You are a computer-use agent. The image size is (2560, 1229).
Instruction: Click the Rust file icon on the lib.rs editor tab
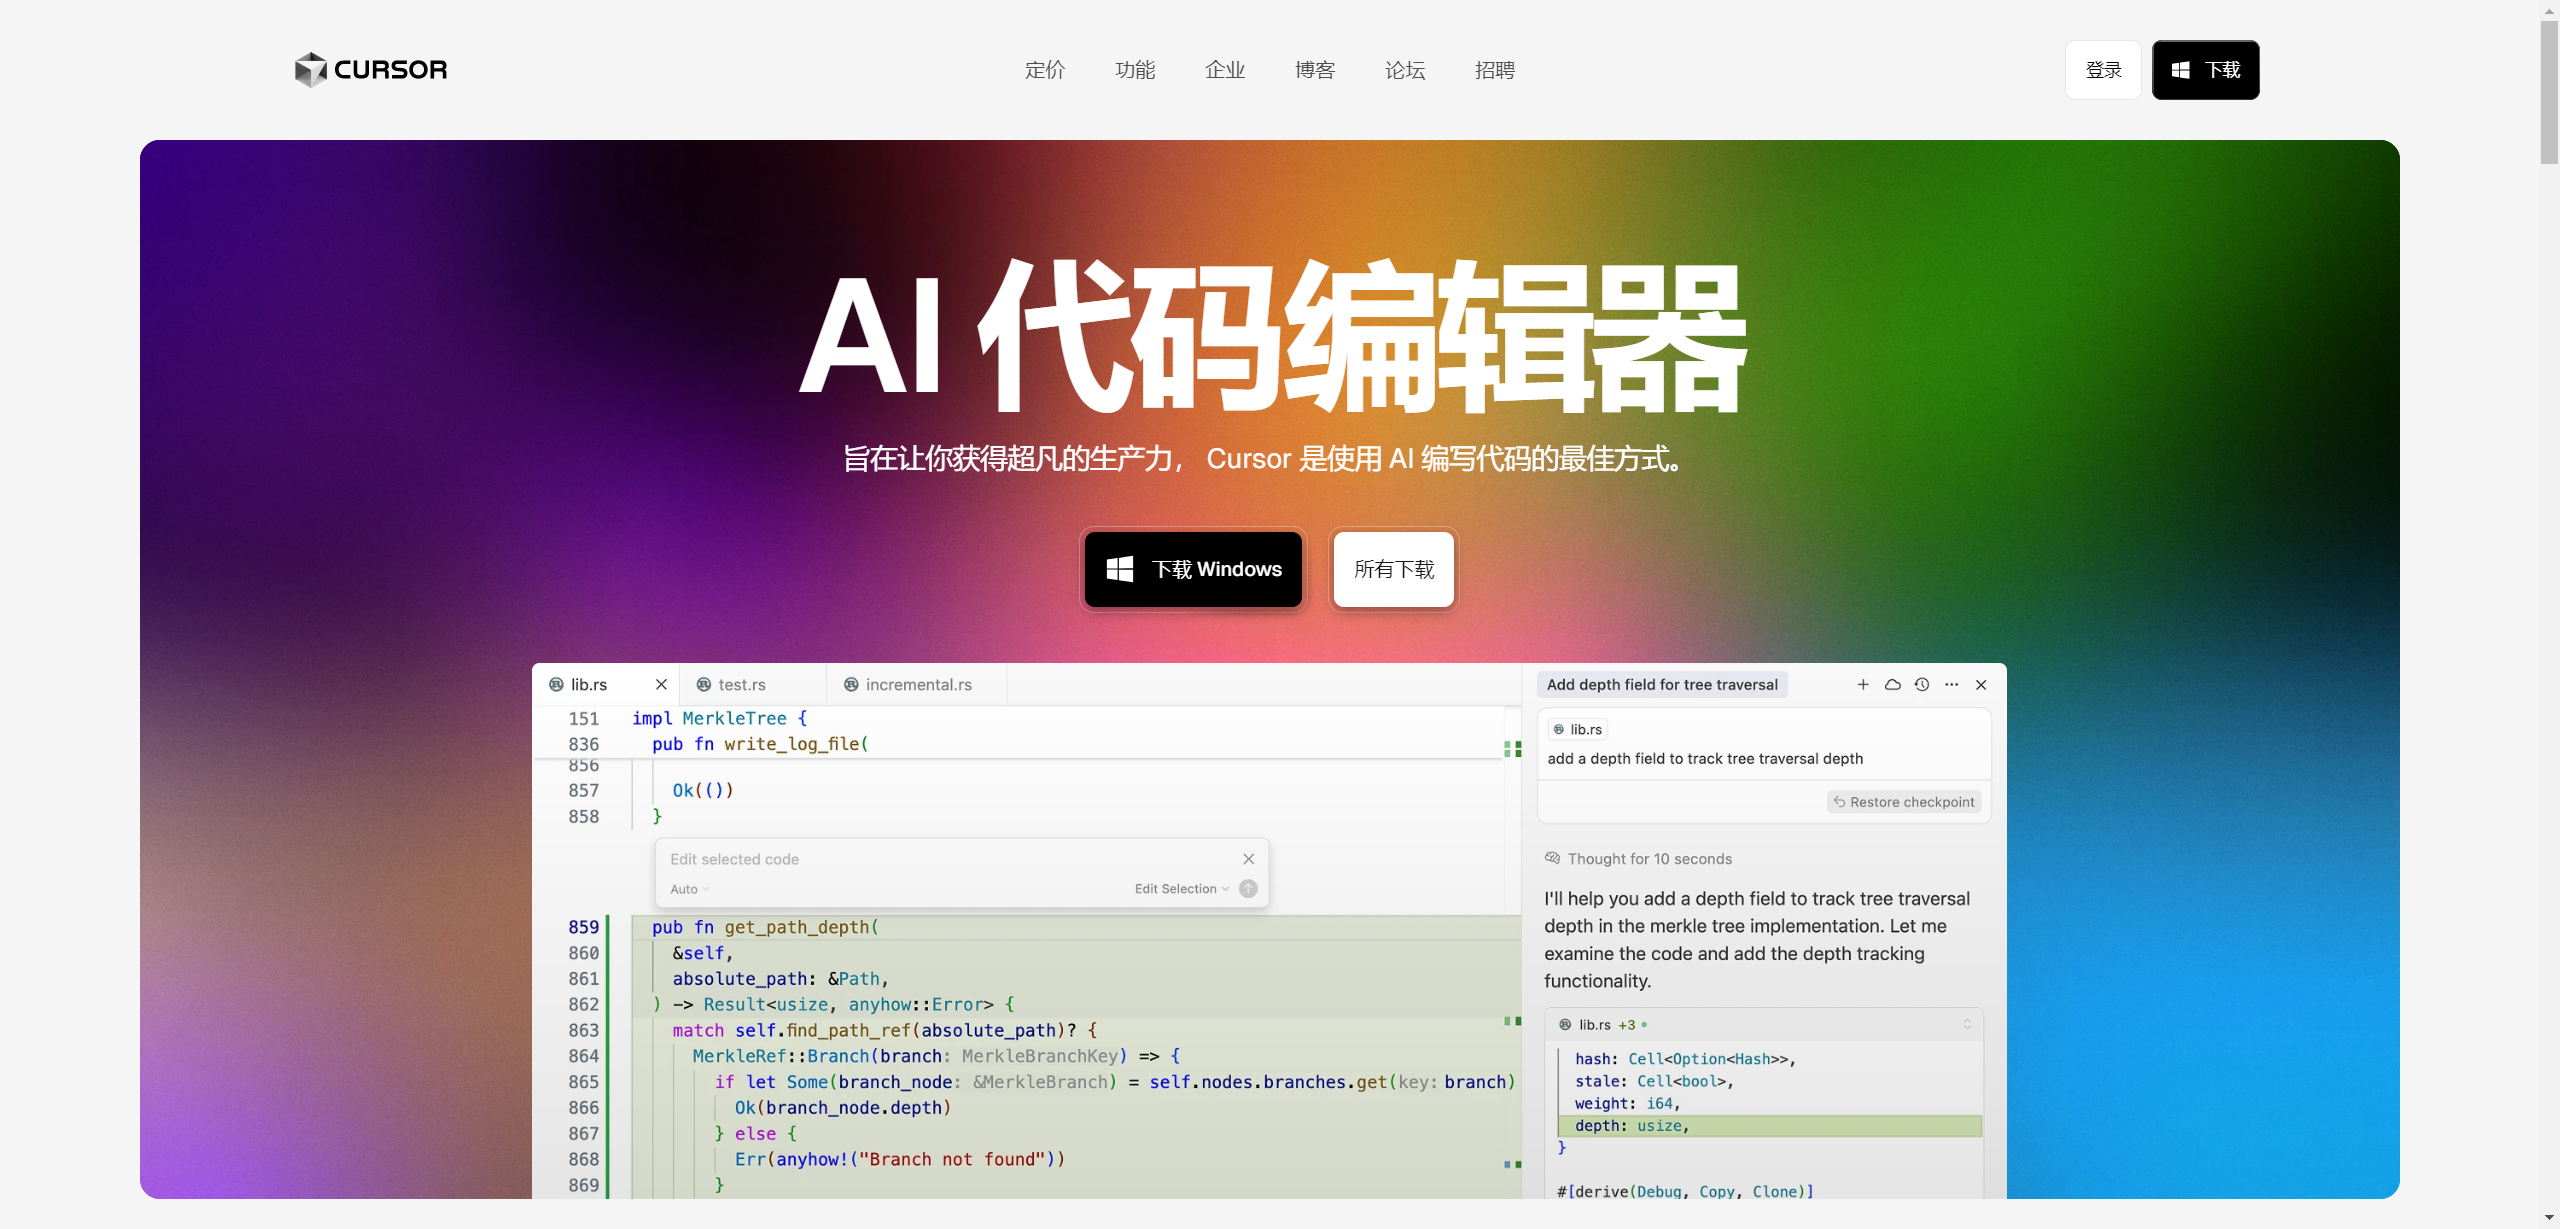click(556, 685)
